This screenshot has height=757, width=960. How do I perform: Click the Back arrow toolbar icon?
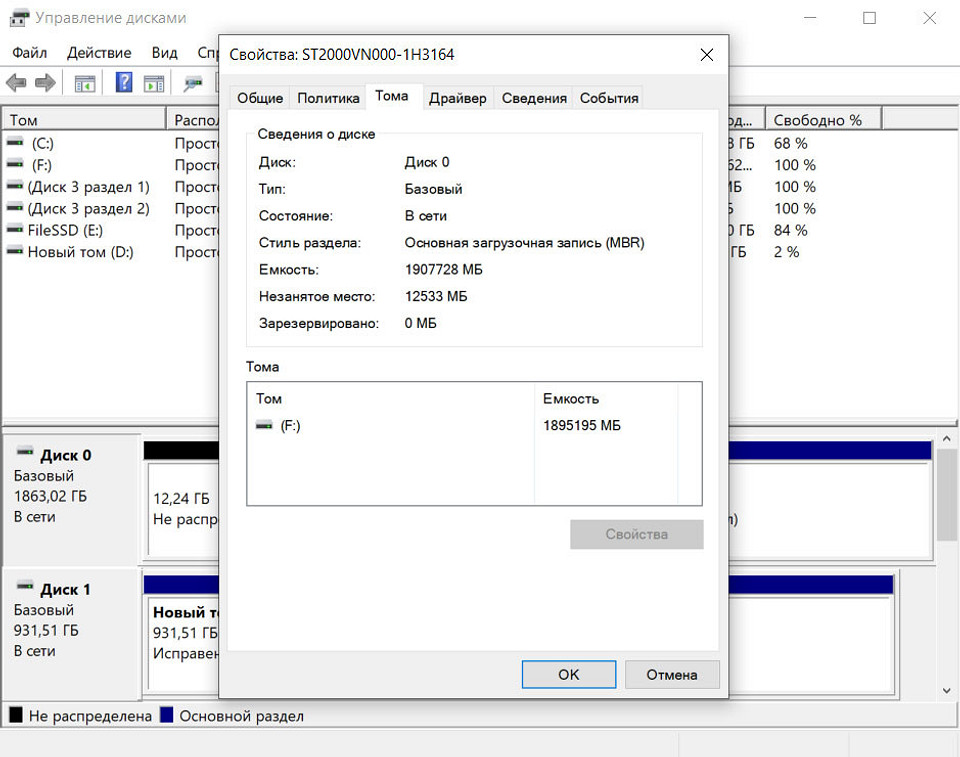pyautogui.click(x=16, y=83)
